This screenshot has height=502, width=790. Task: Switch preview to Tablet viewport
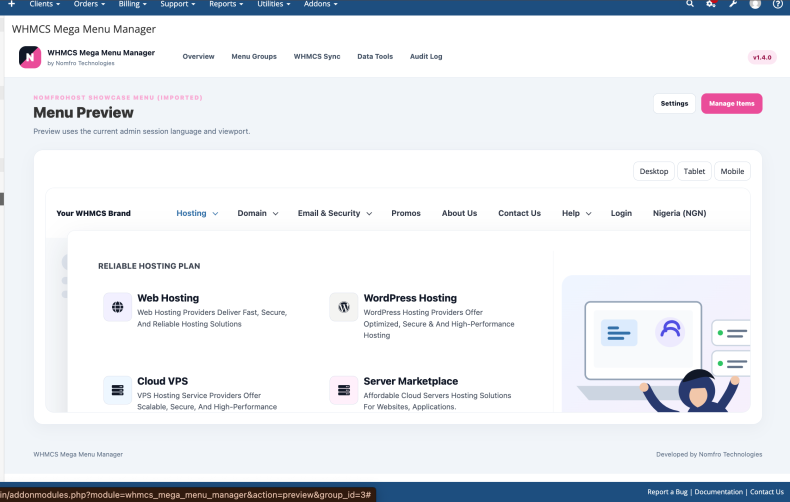694,171
